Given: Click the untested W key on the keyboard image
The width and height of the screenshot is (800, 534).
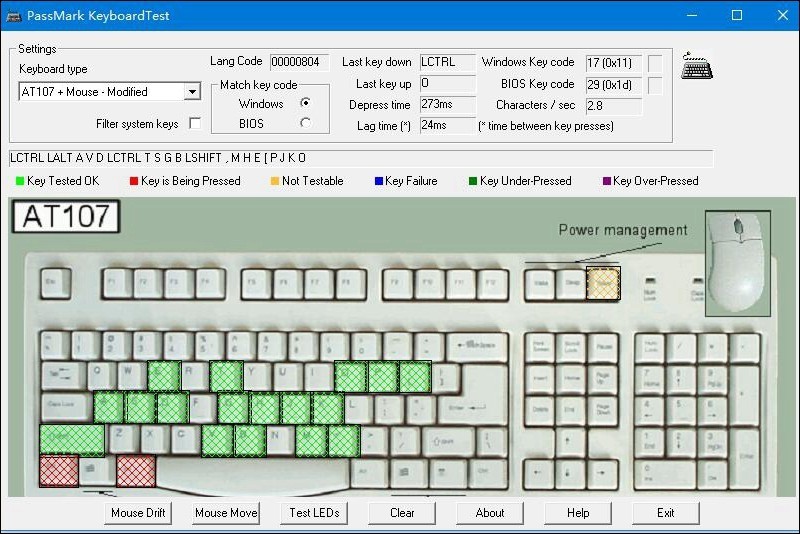Looking at the screenshot, I should click(x=132, y=375).
